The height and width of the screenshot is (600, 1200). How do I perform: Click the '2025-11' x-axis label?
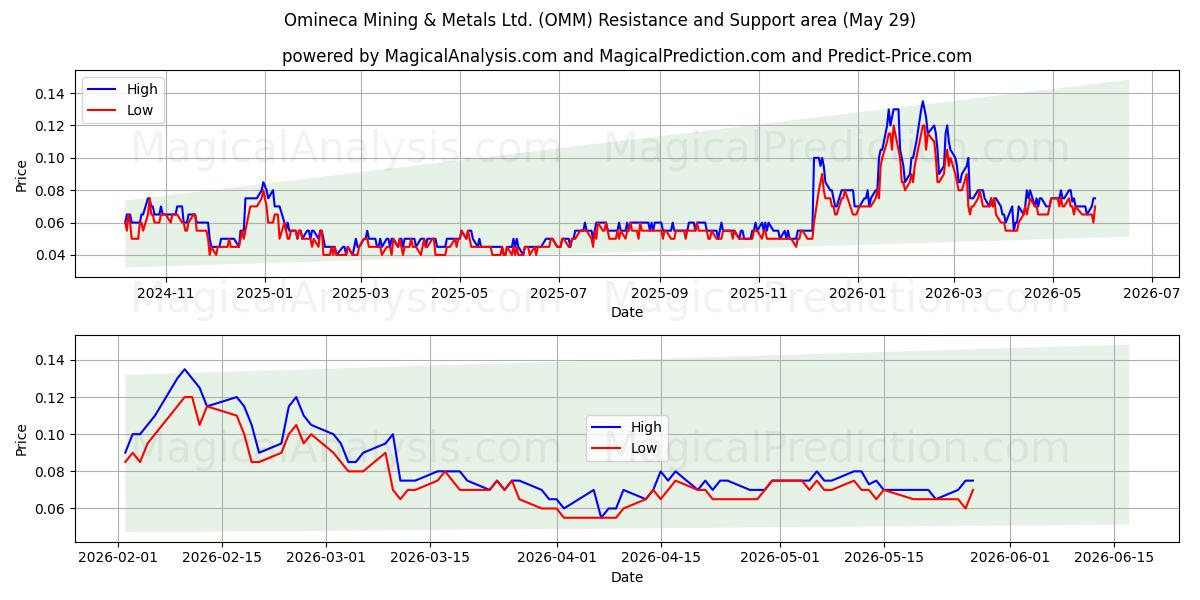click(759, 293)
